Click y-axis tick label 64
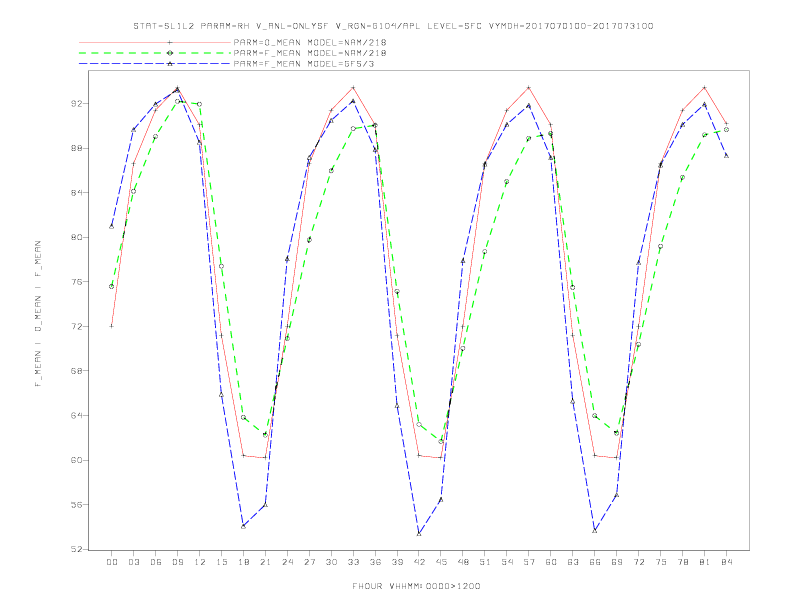This screenshot has height=612, width=792. click(76, 416)
